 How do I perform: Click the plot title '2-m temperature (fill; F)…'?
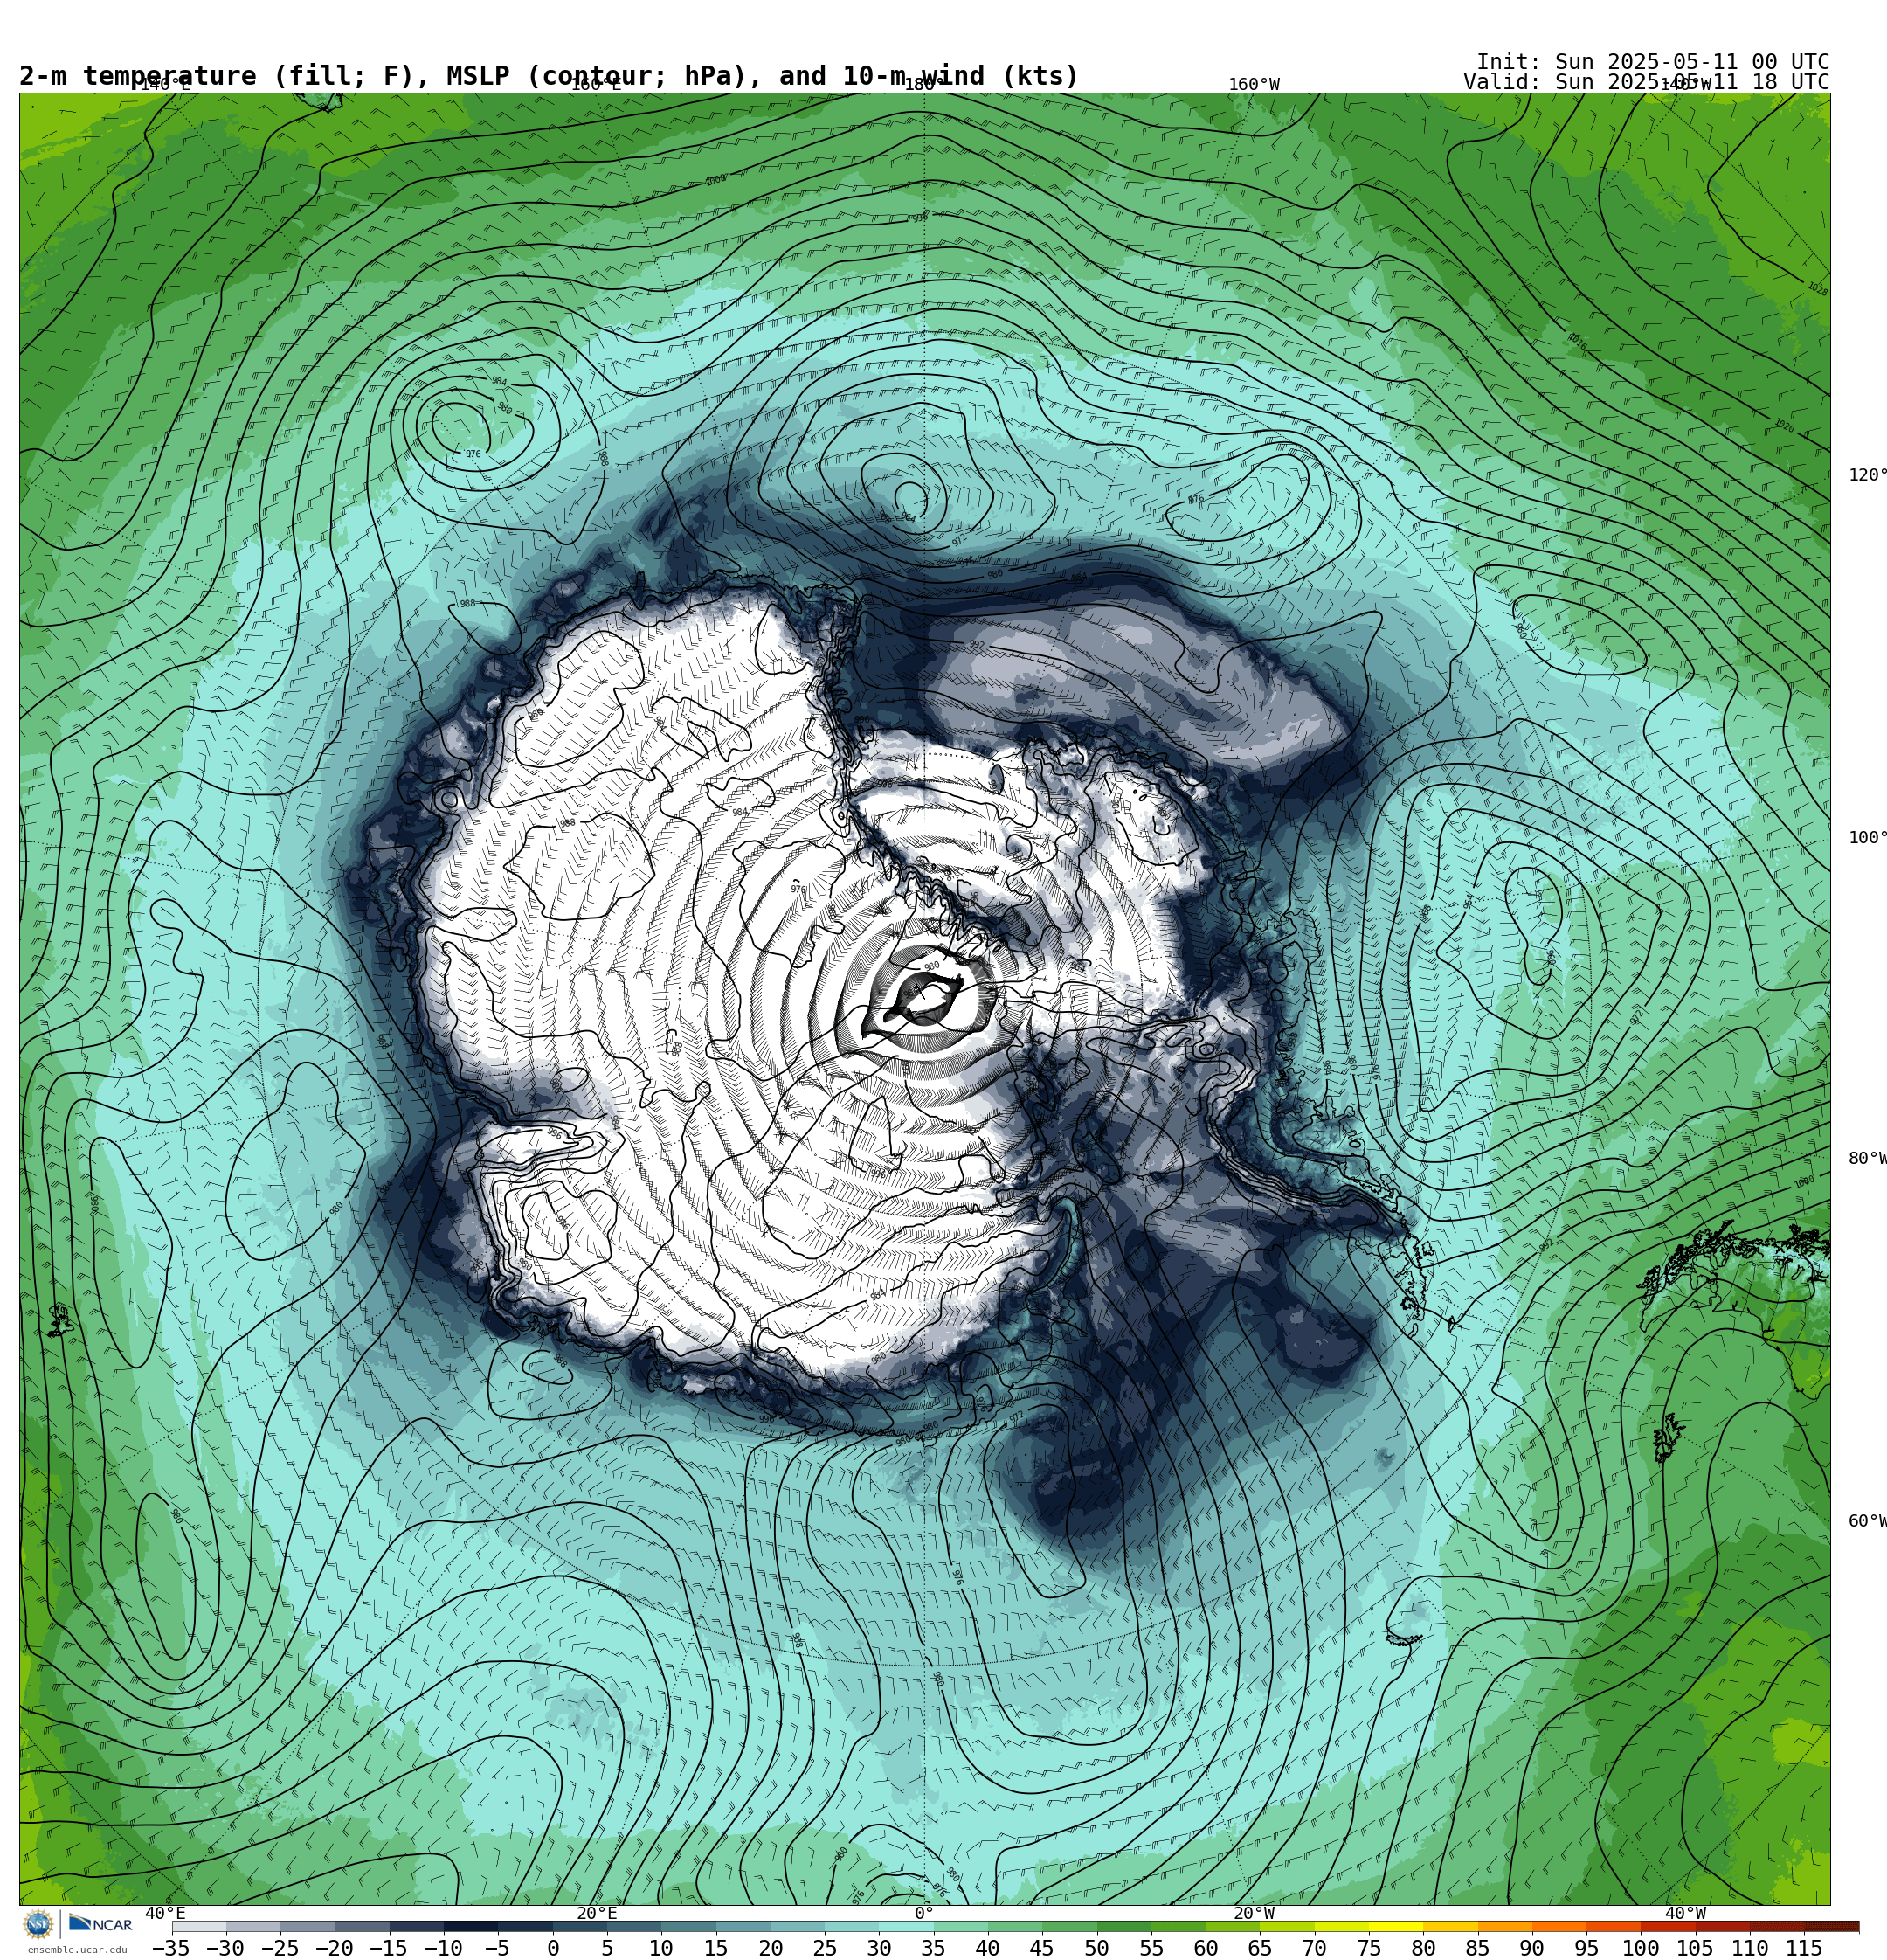click(x=549, y=76)
